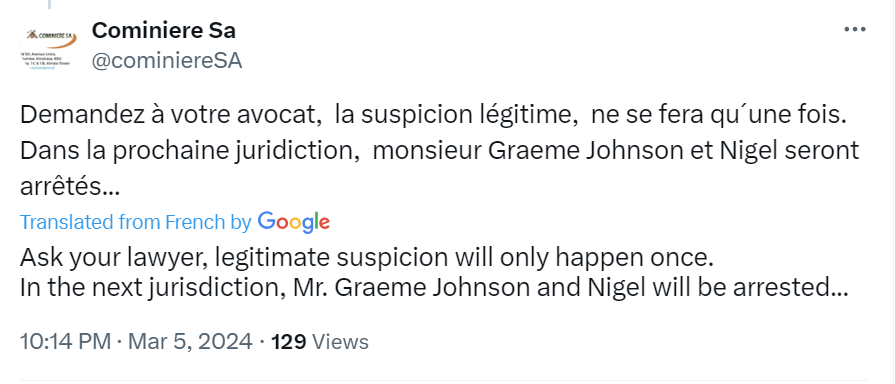Screen dimensions: 895x384
Task: Open the @cominiereSA handle link
Action: pos(167,60)
